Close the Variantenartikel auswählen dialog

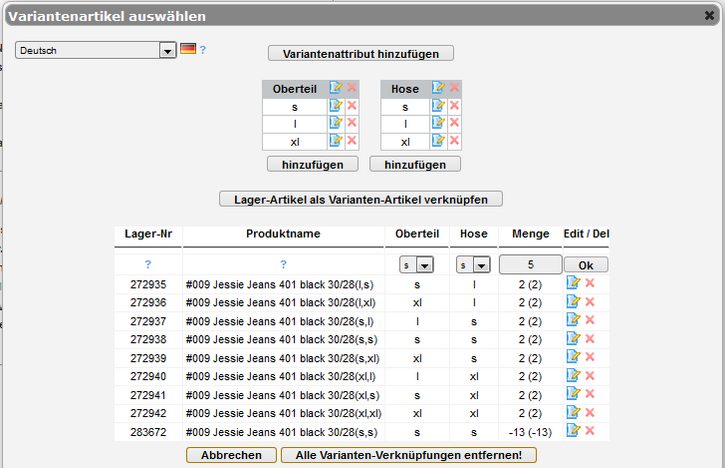(709, 16)
